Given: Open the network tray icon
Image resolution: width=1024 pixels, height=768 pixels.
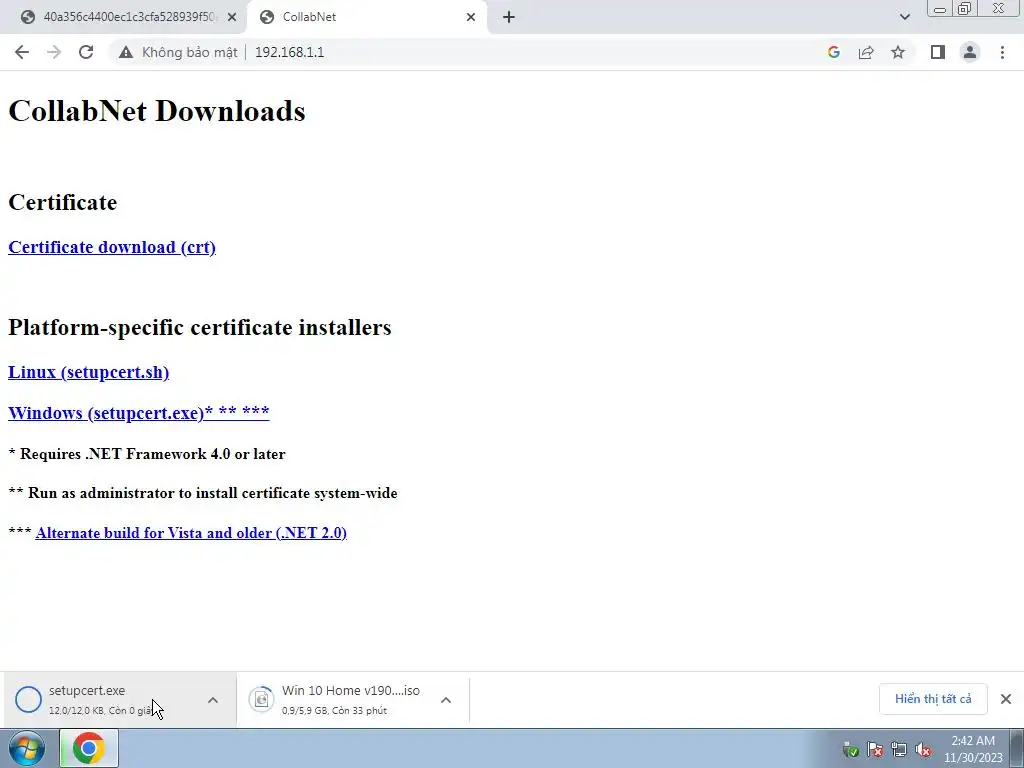Looking at the screenshot, I should coord(899,750).
